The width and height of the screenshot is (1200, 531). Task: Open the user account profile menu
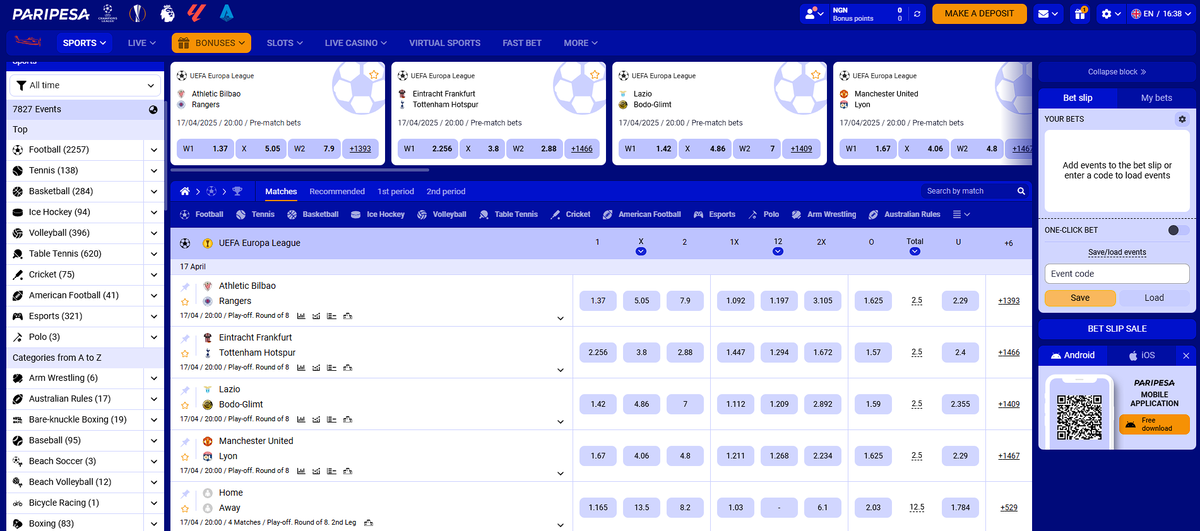pos(813,14)
